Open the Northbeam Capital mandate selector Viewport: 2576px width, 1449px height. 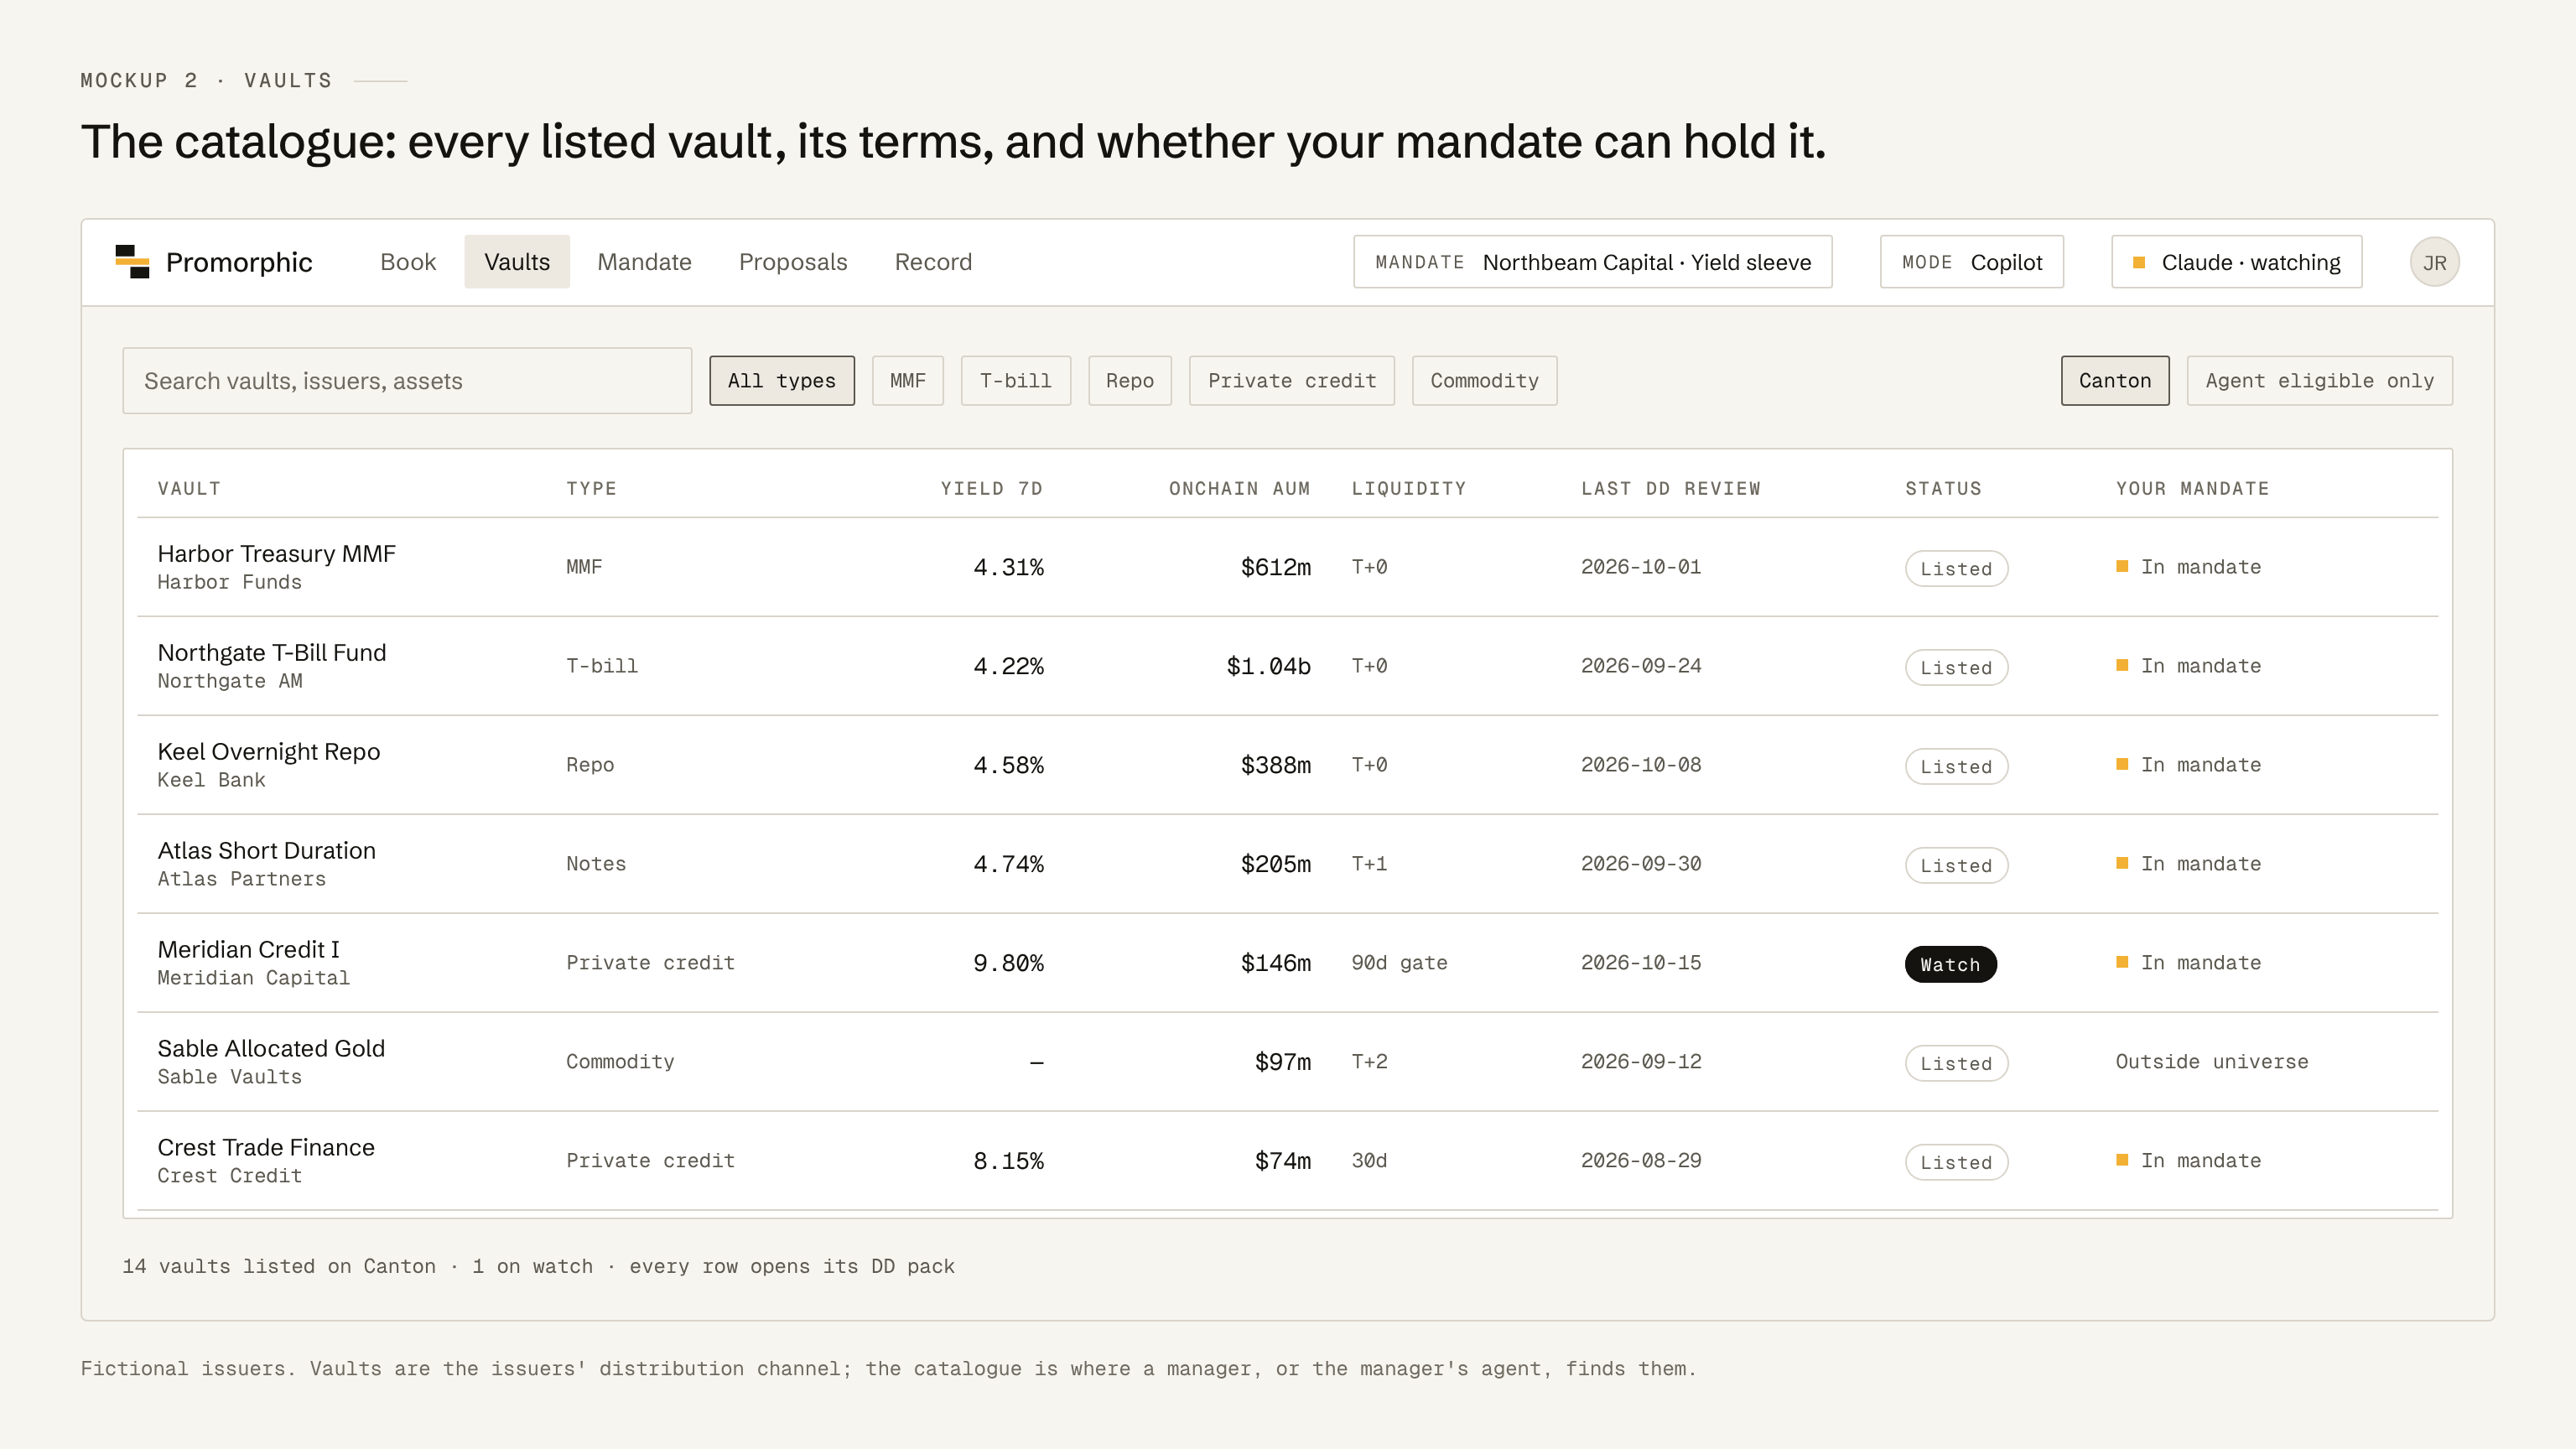tap(1592, 262)
